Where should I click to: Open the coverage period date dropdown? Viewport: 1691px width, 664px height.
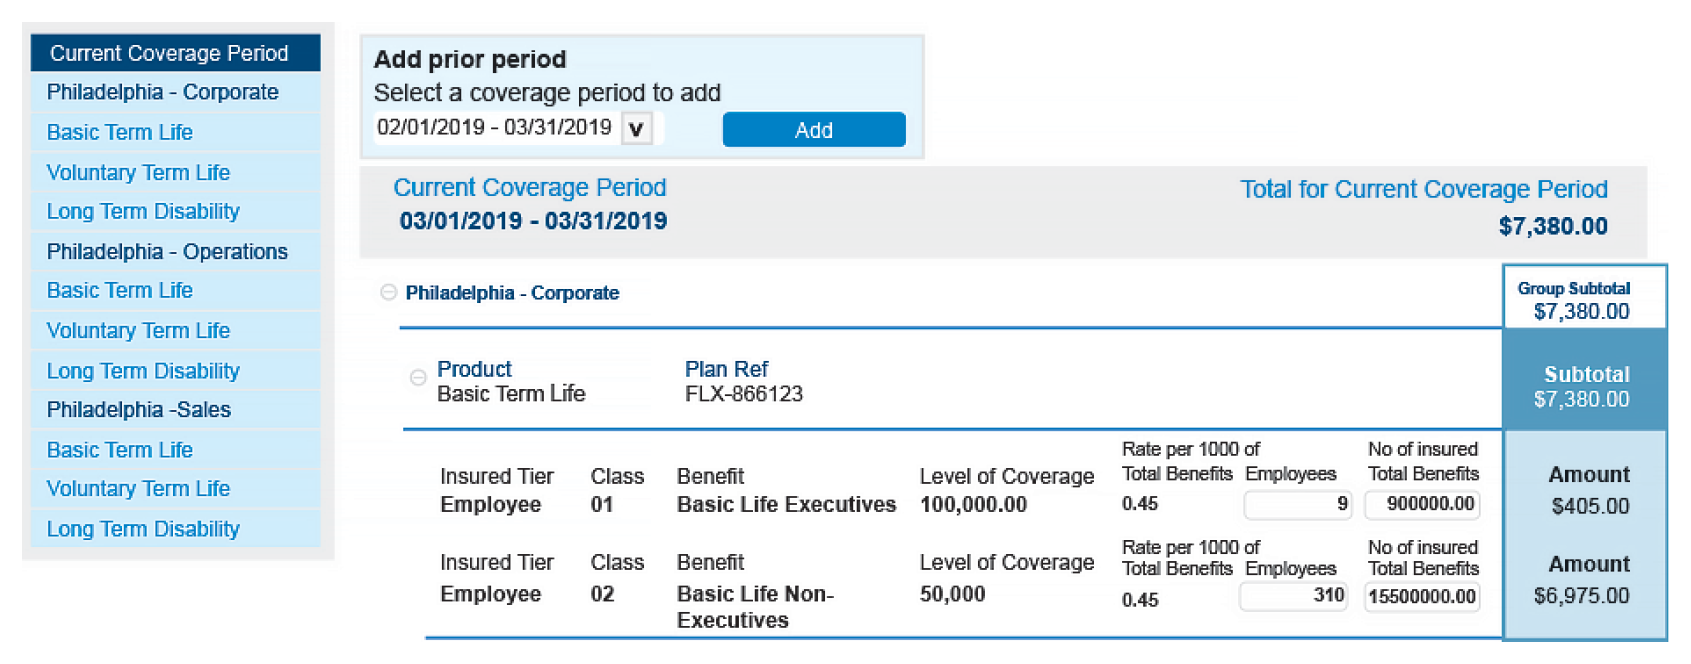(636, 129)
